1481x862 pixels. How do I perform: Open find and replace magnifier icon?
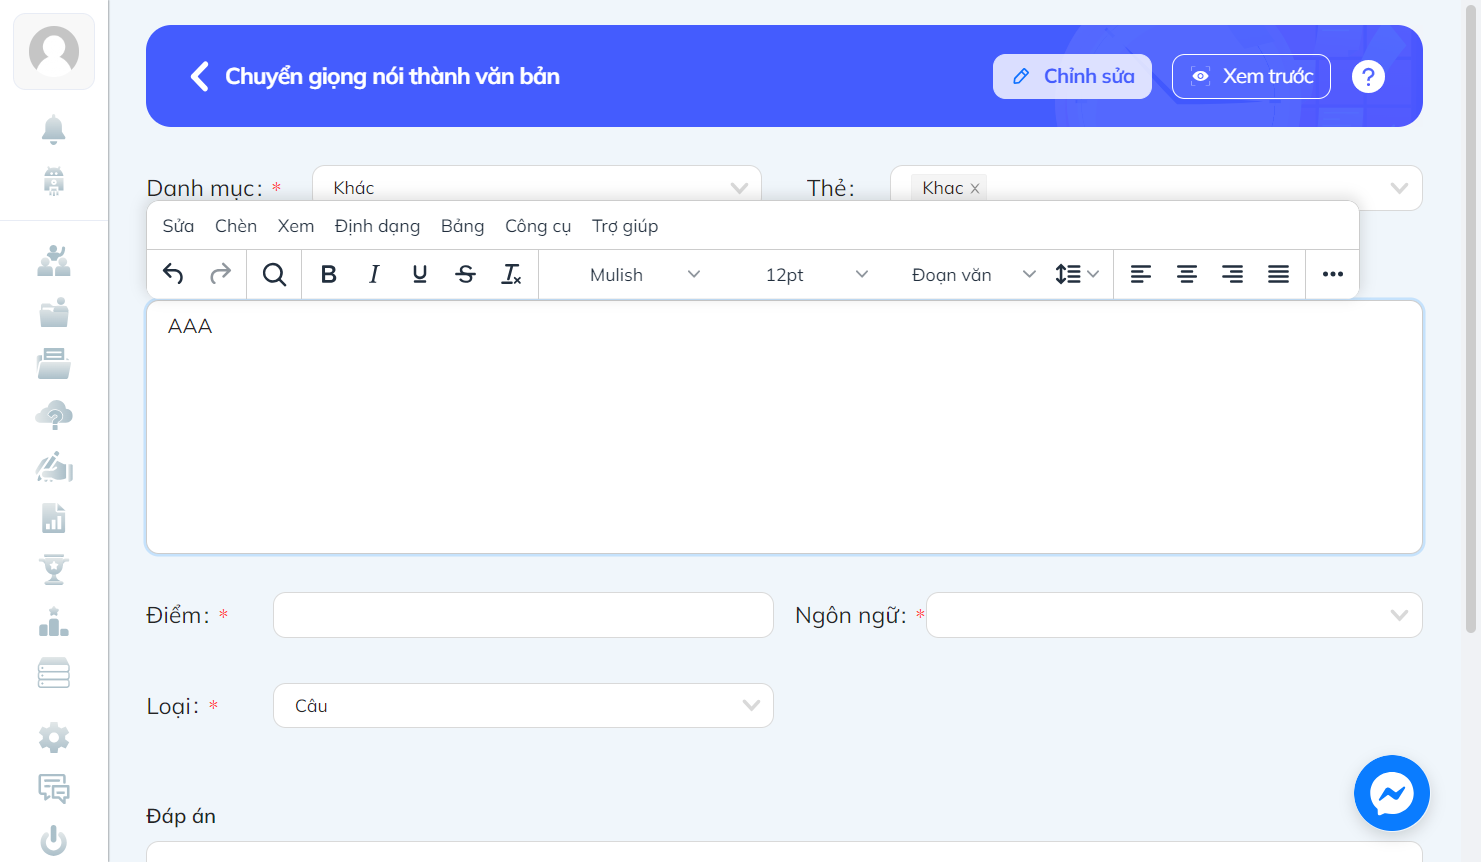[274, 274]
